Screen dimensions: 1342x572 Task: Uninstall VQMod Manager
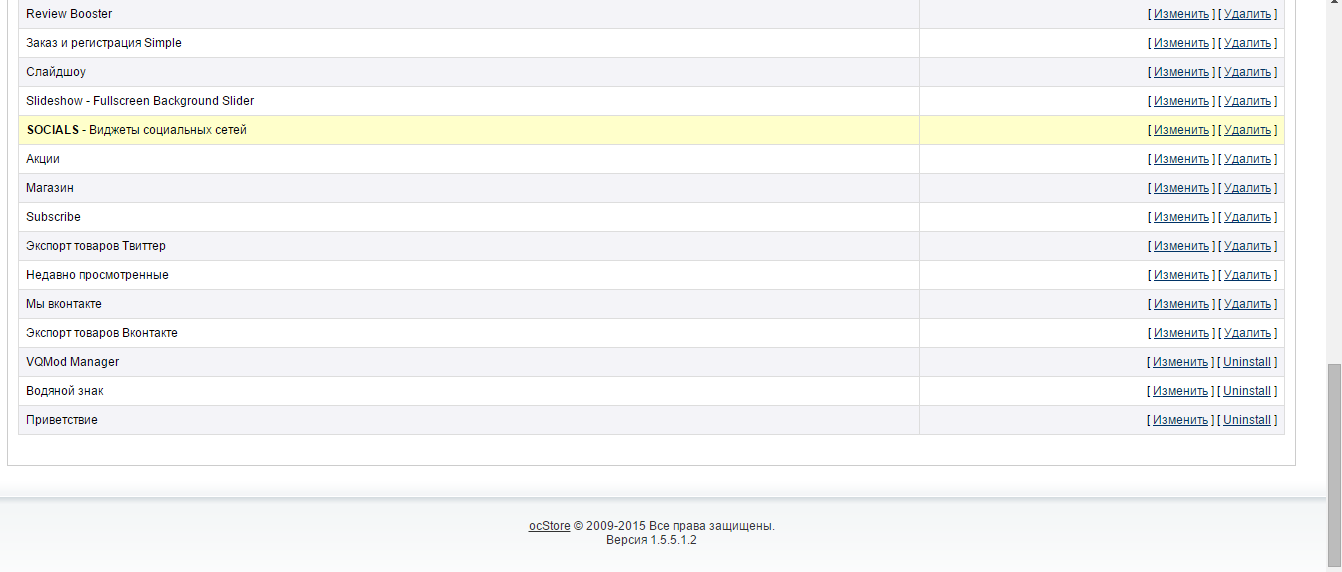coord(1247,362)
